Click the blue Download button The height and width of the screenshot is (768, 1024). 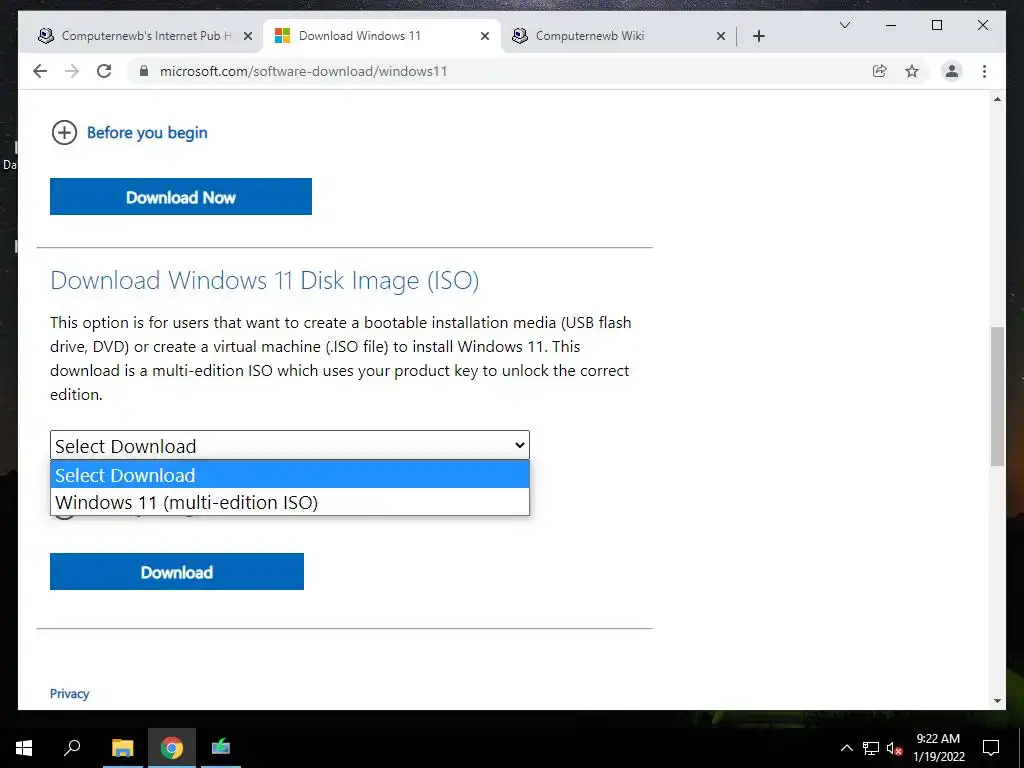[x=177, y=571]
